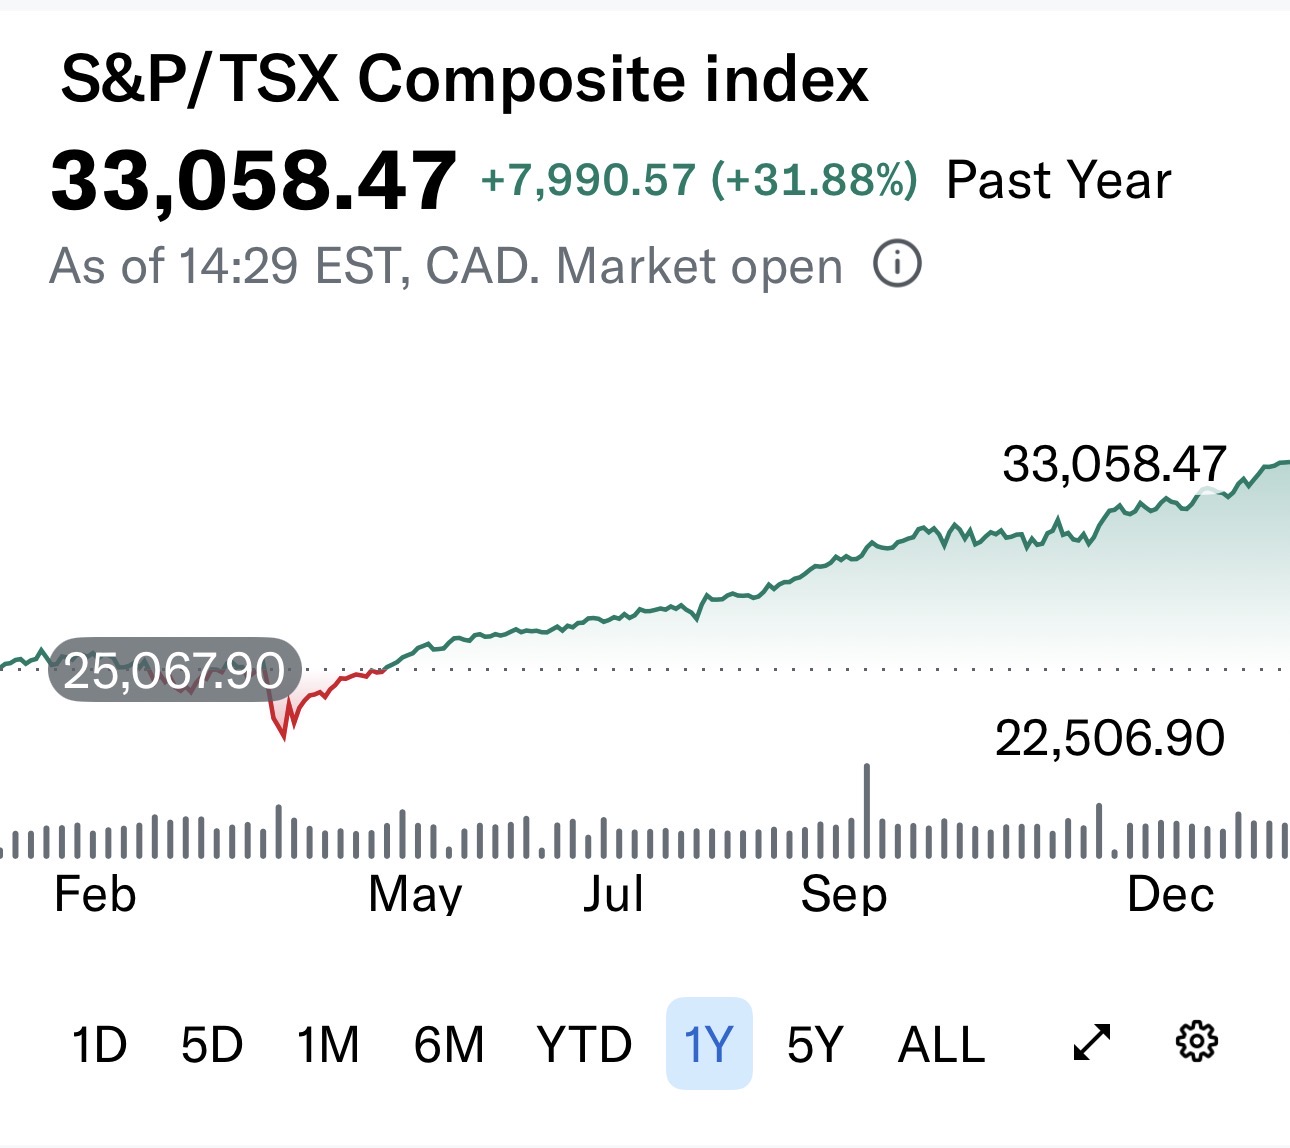The image size is (1290, 1148).
Task: Switch chart to 5Y range
Action: point(815,1045)
